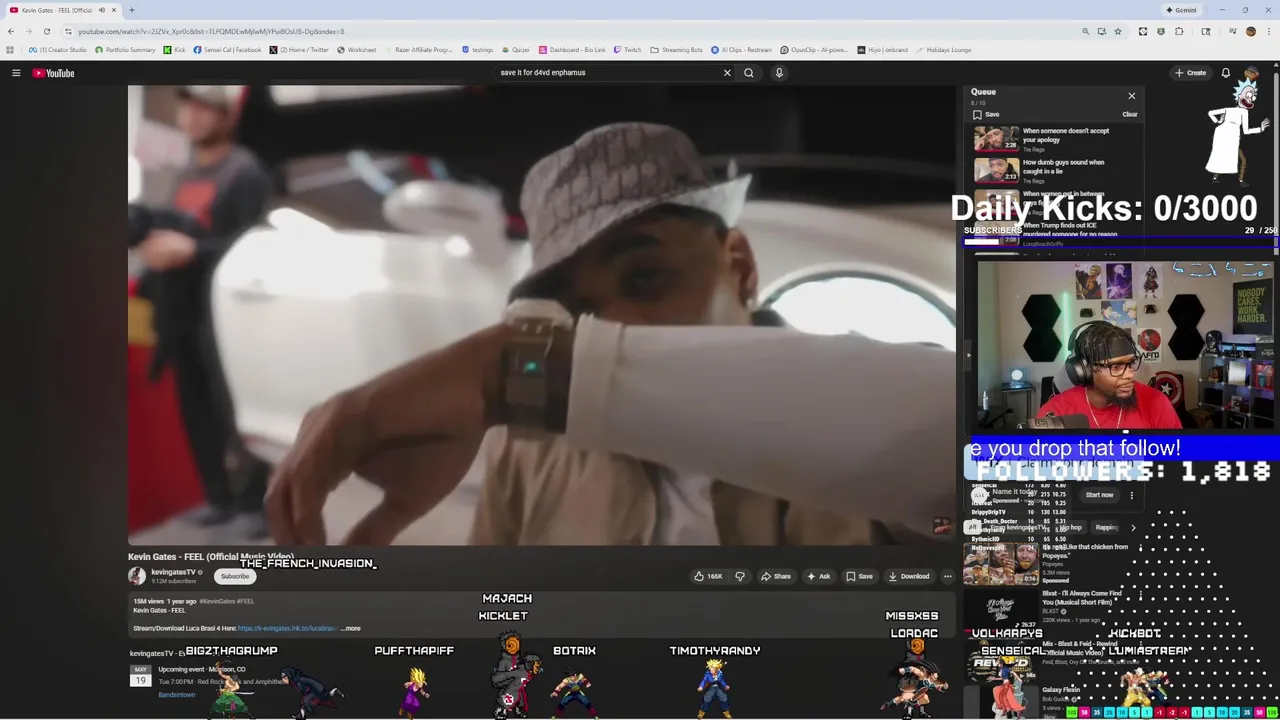Subscribe to kevingatesTV channel

coord(235,576)
